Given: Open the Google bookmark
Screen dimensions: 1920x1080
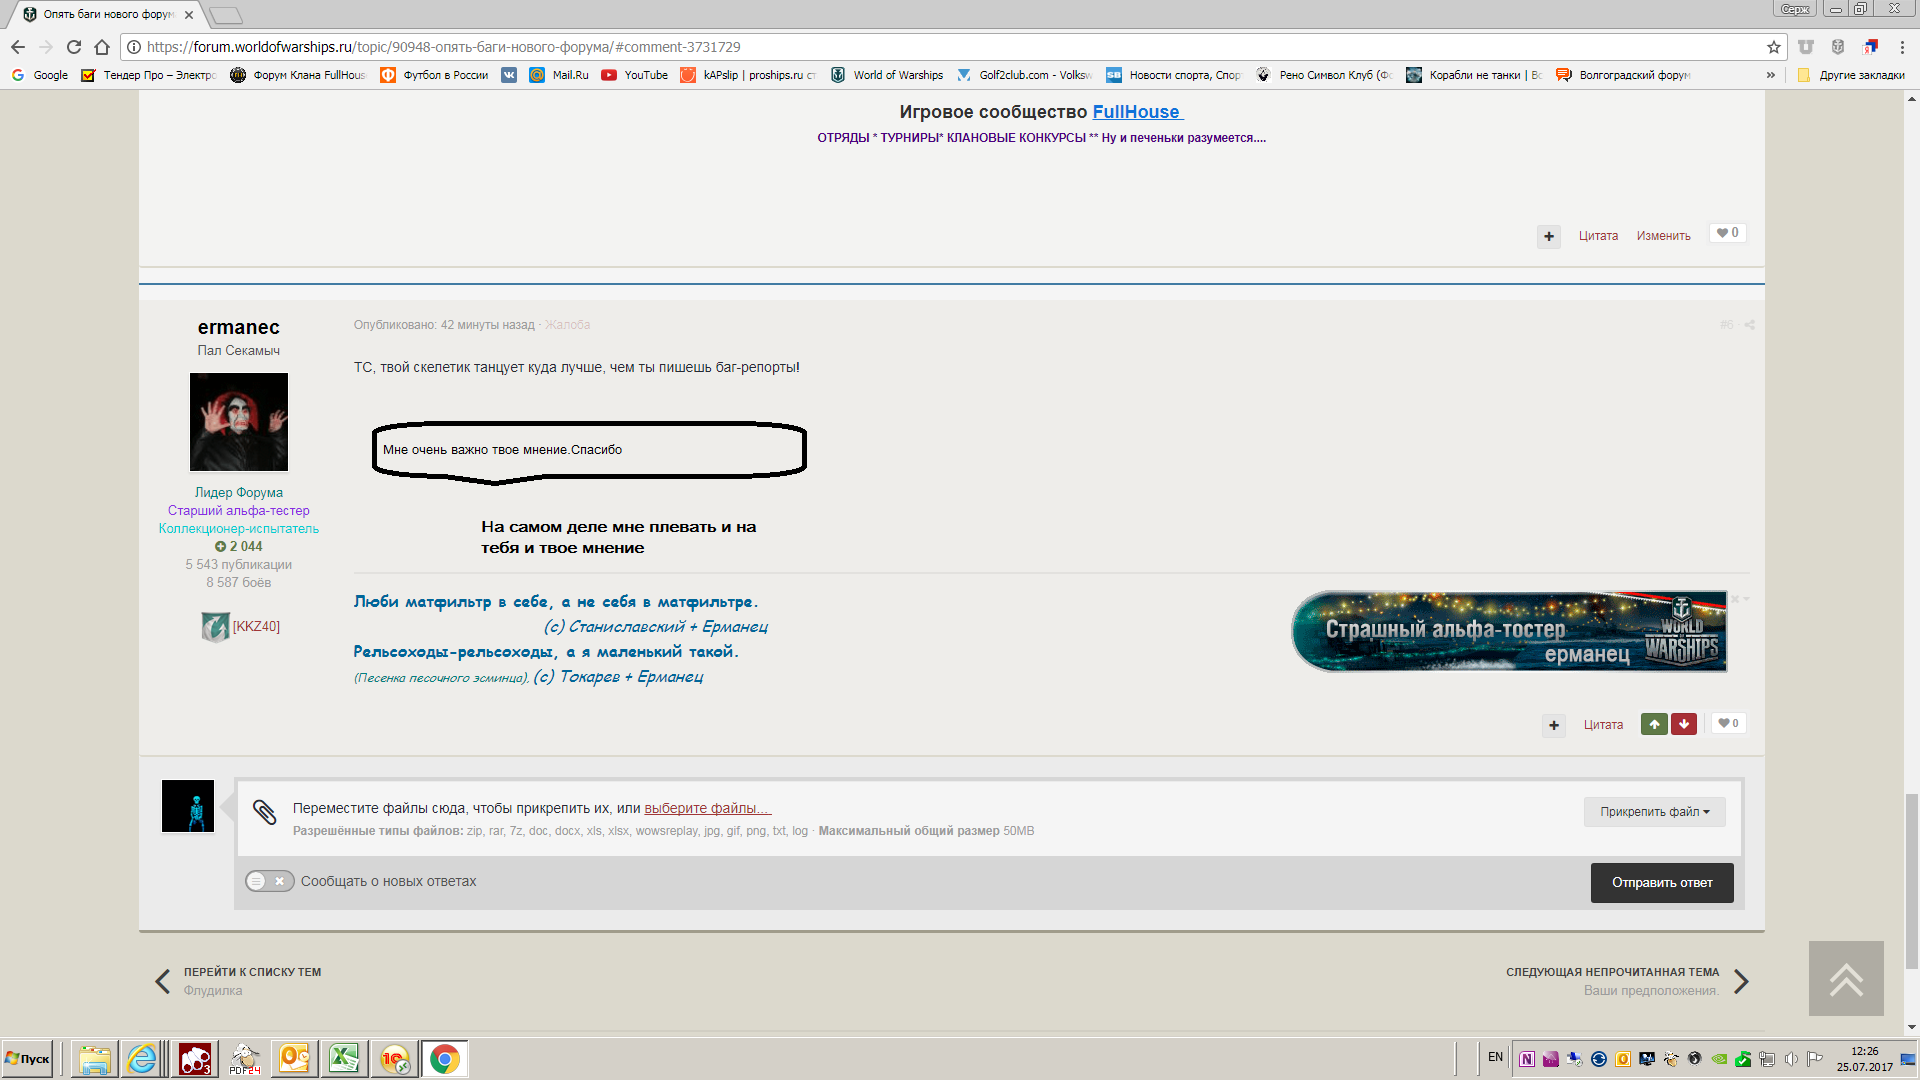Looking at the screenshot, I should point(40,75).
